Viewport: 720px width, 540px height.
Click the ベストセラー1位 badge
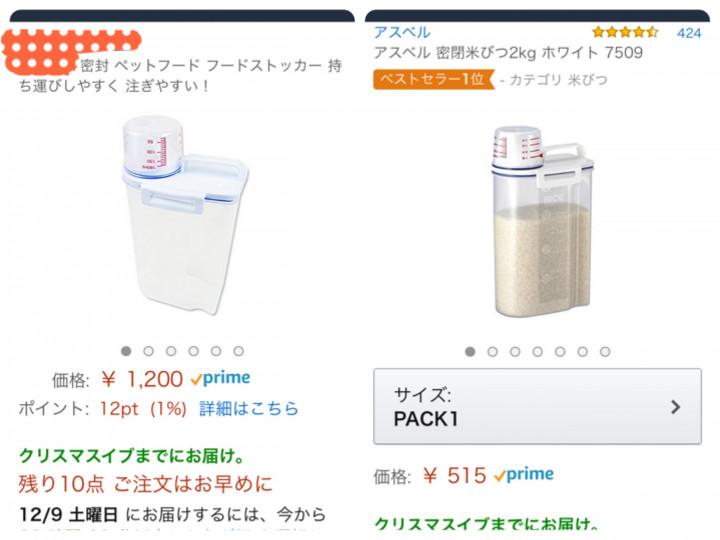[434, 79]
